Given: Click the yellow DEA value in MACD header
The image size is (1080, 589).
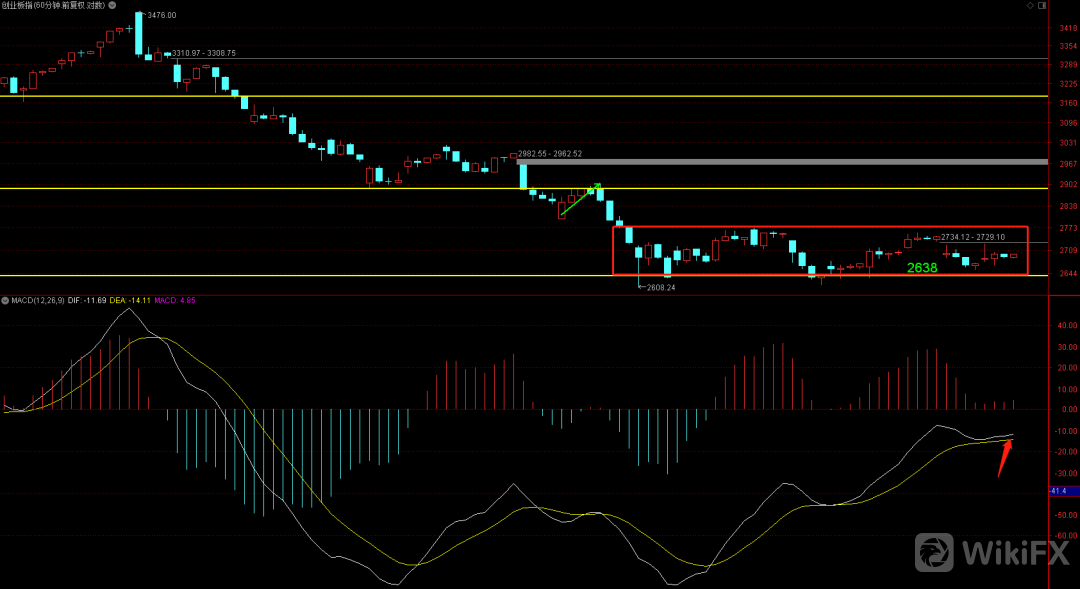Looking at the screenshot, I should point(133,300).
